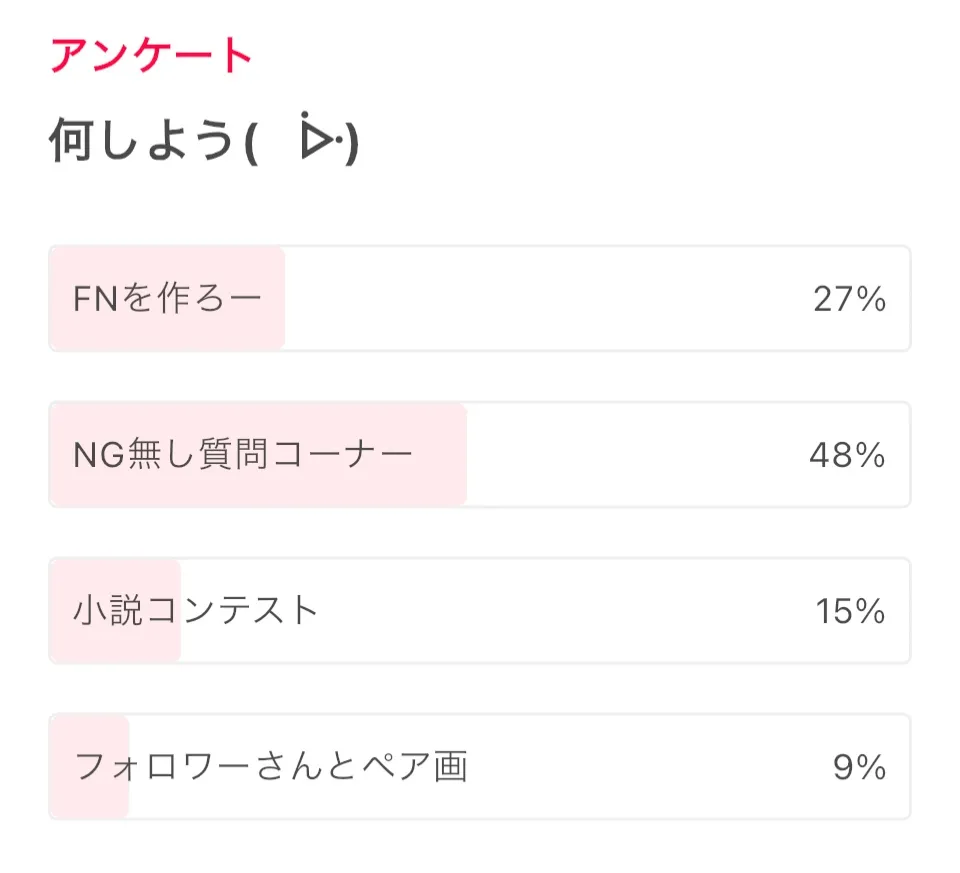Click empty white middle of フォロワーさんとペア画 row
The width and height of the screenshot is (960, 873).
tap(640, 767)
